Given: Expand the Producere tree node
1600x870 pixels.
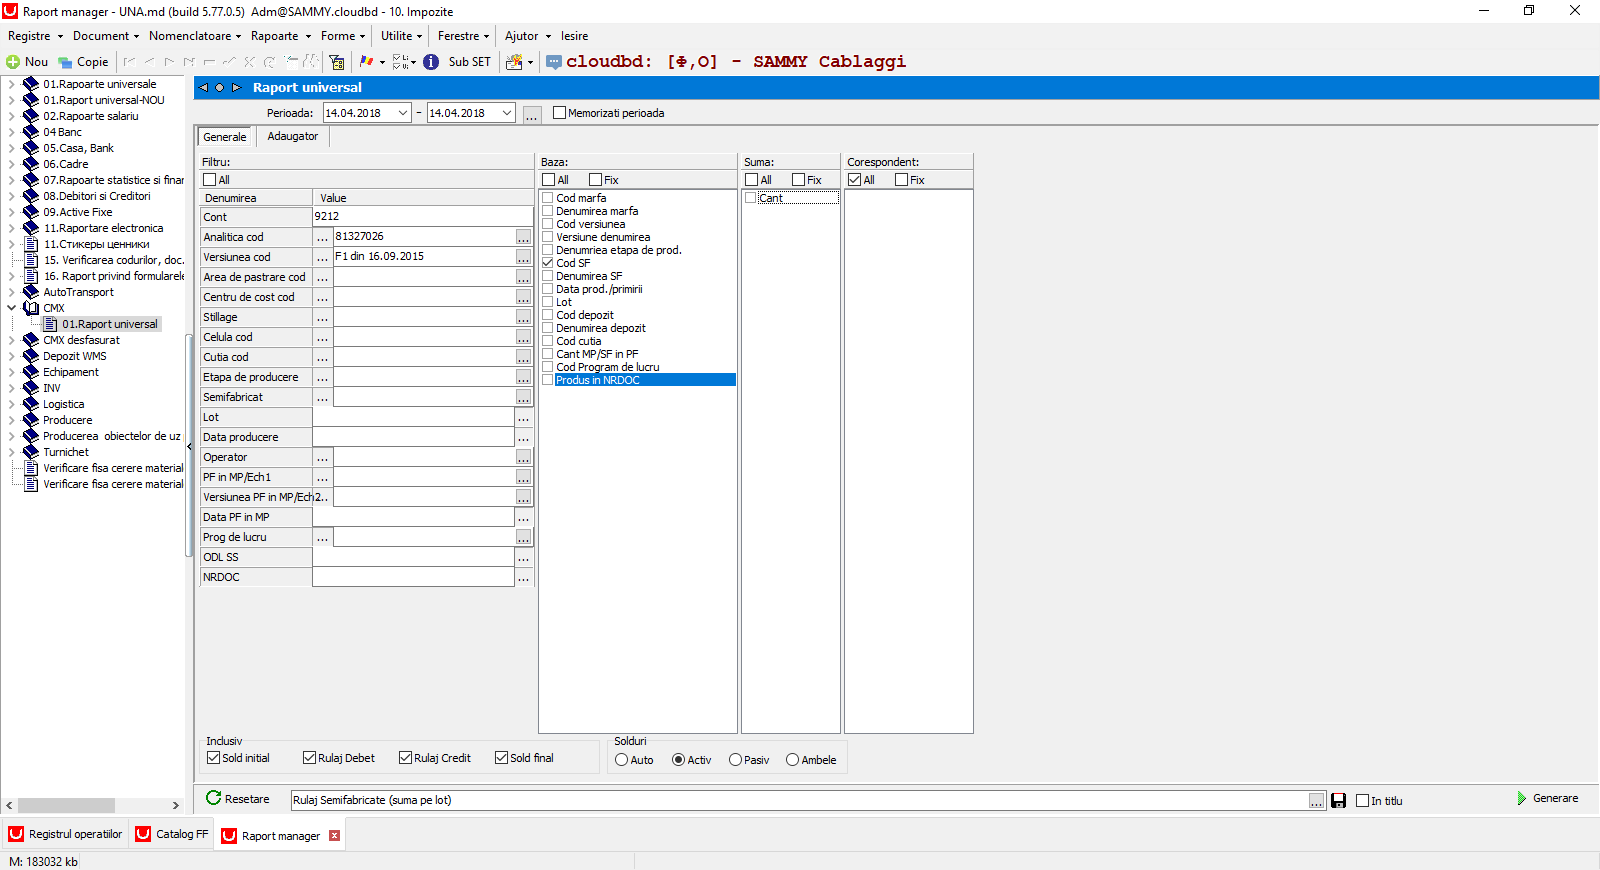Looking at the screenshot, I should point(12,420).
